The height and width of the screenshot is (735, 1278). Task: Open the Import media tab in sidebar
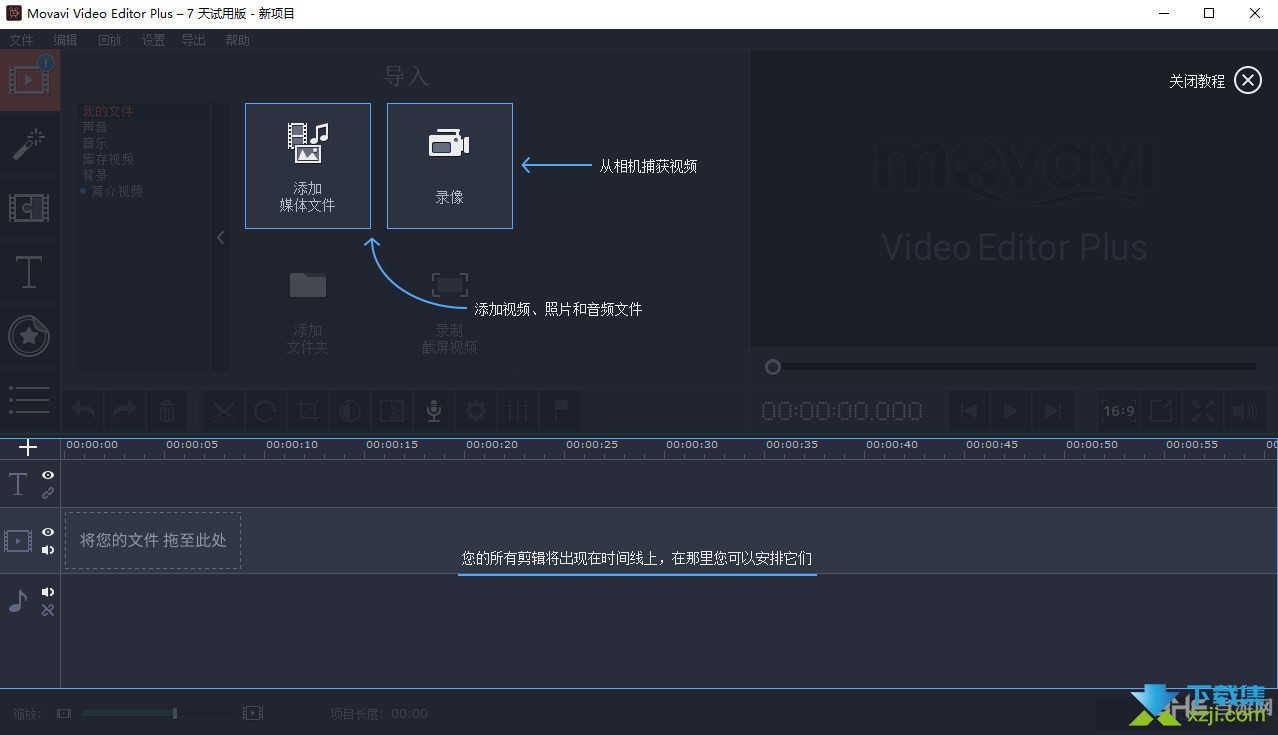pos(30,80)
